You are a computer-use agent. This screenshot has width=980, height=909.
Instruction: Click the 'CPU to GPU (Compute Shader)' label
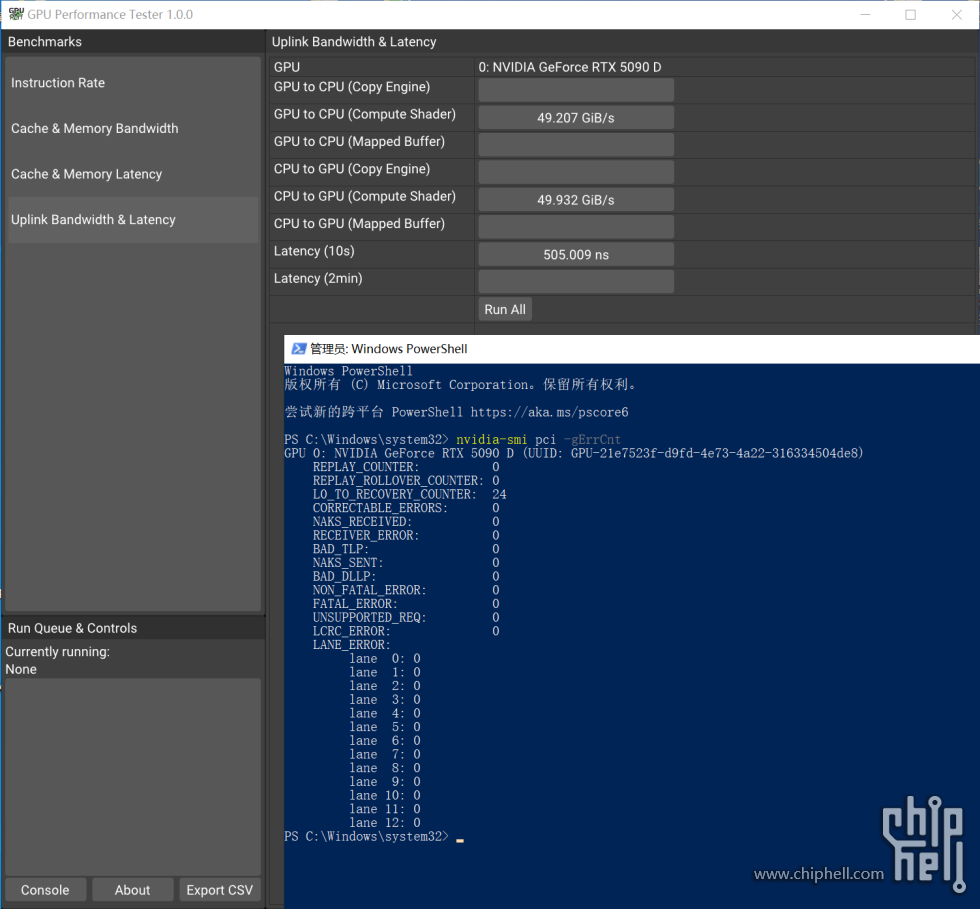[364, 196]
